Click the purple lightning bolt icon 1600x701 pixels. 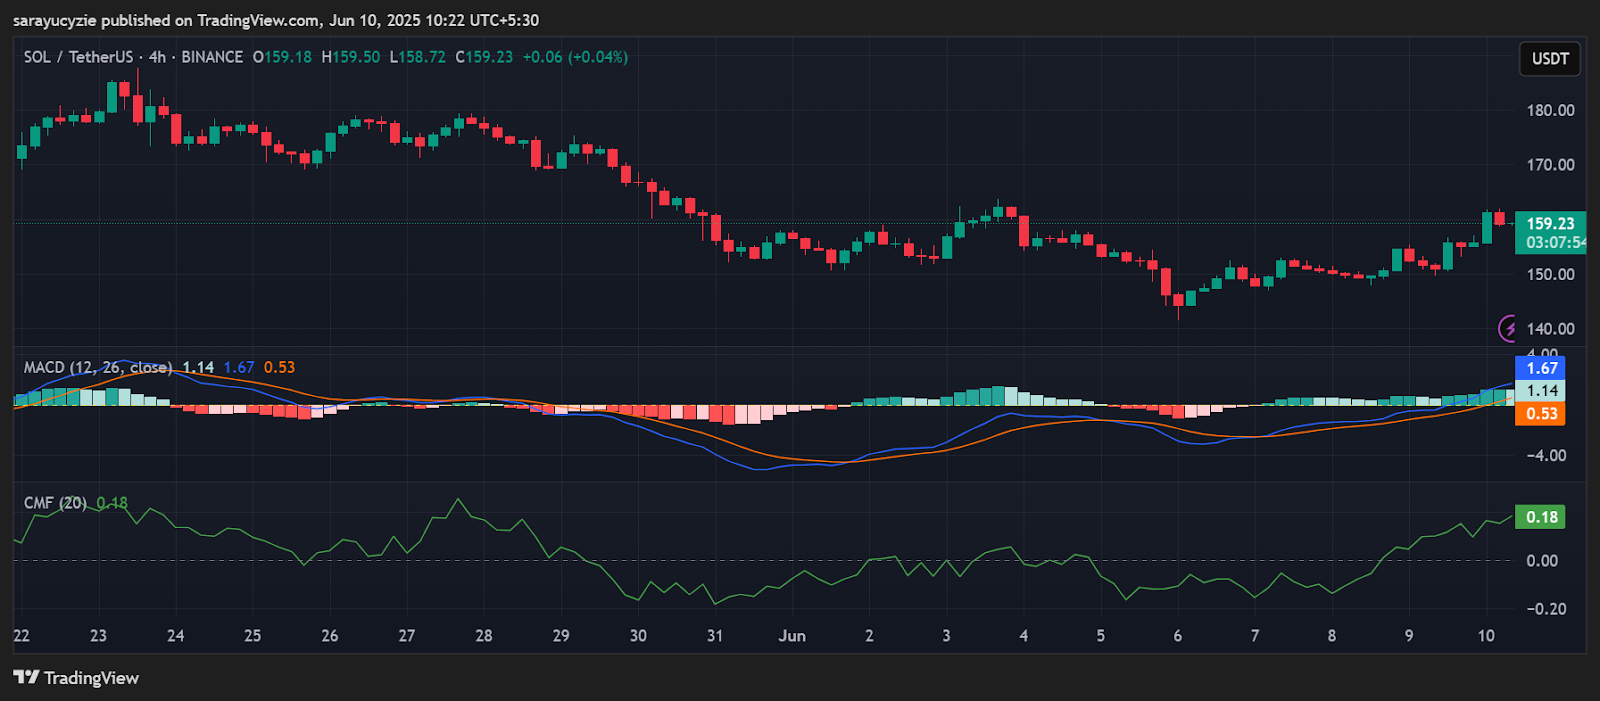[1508, 328]
